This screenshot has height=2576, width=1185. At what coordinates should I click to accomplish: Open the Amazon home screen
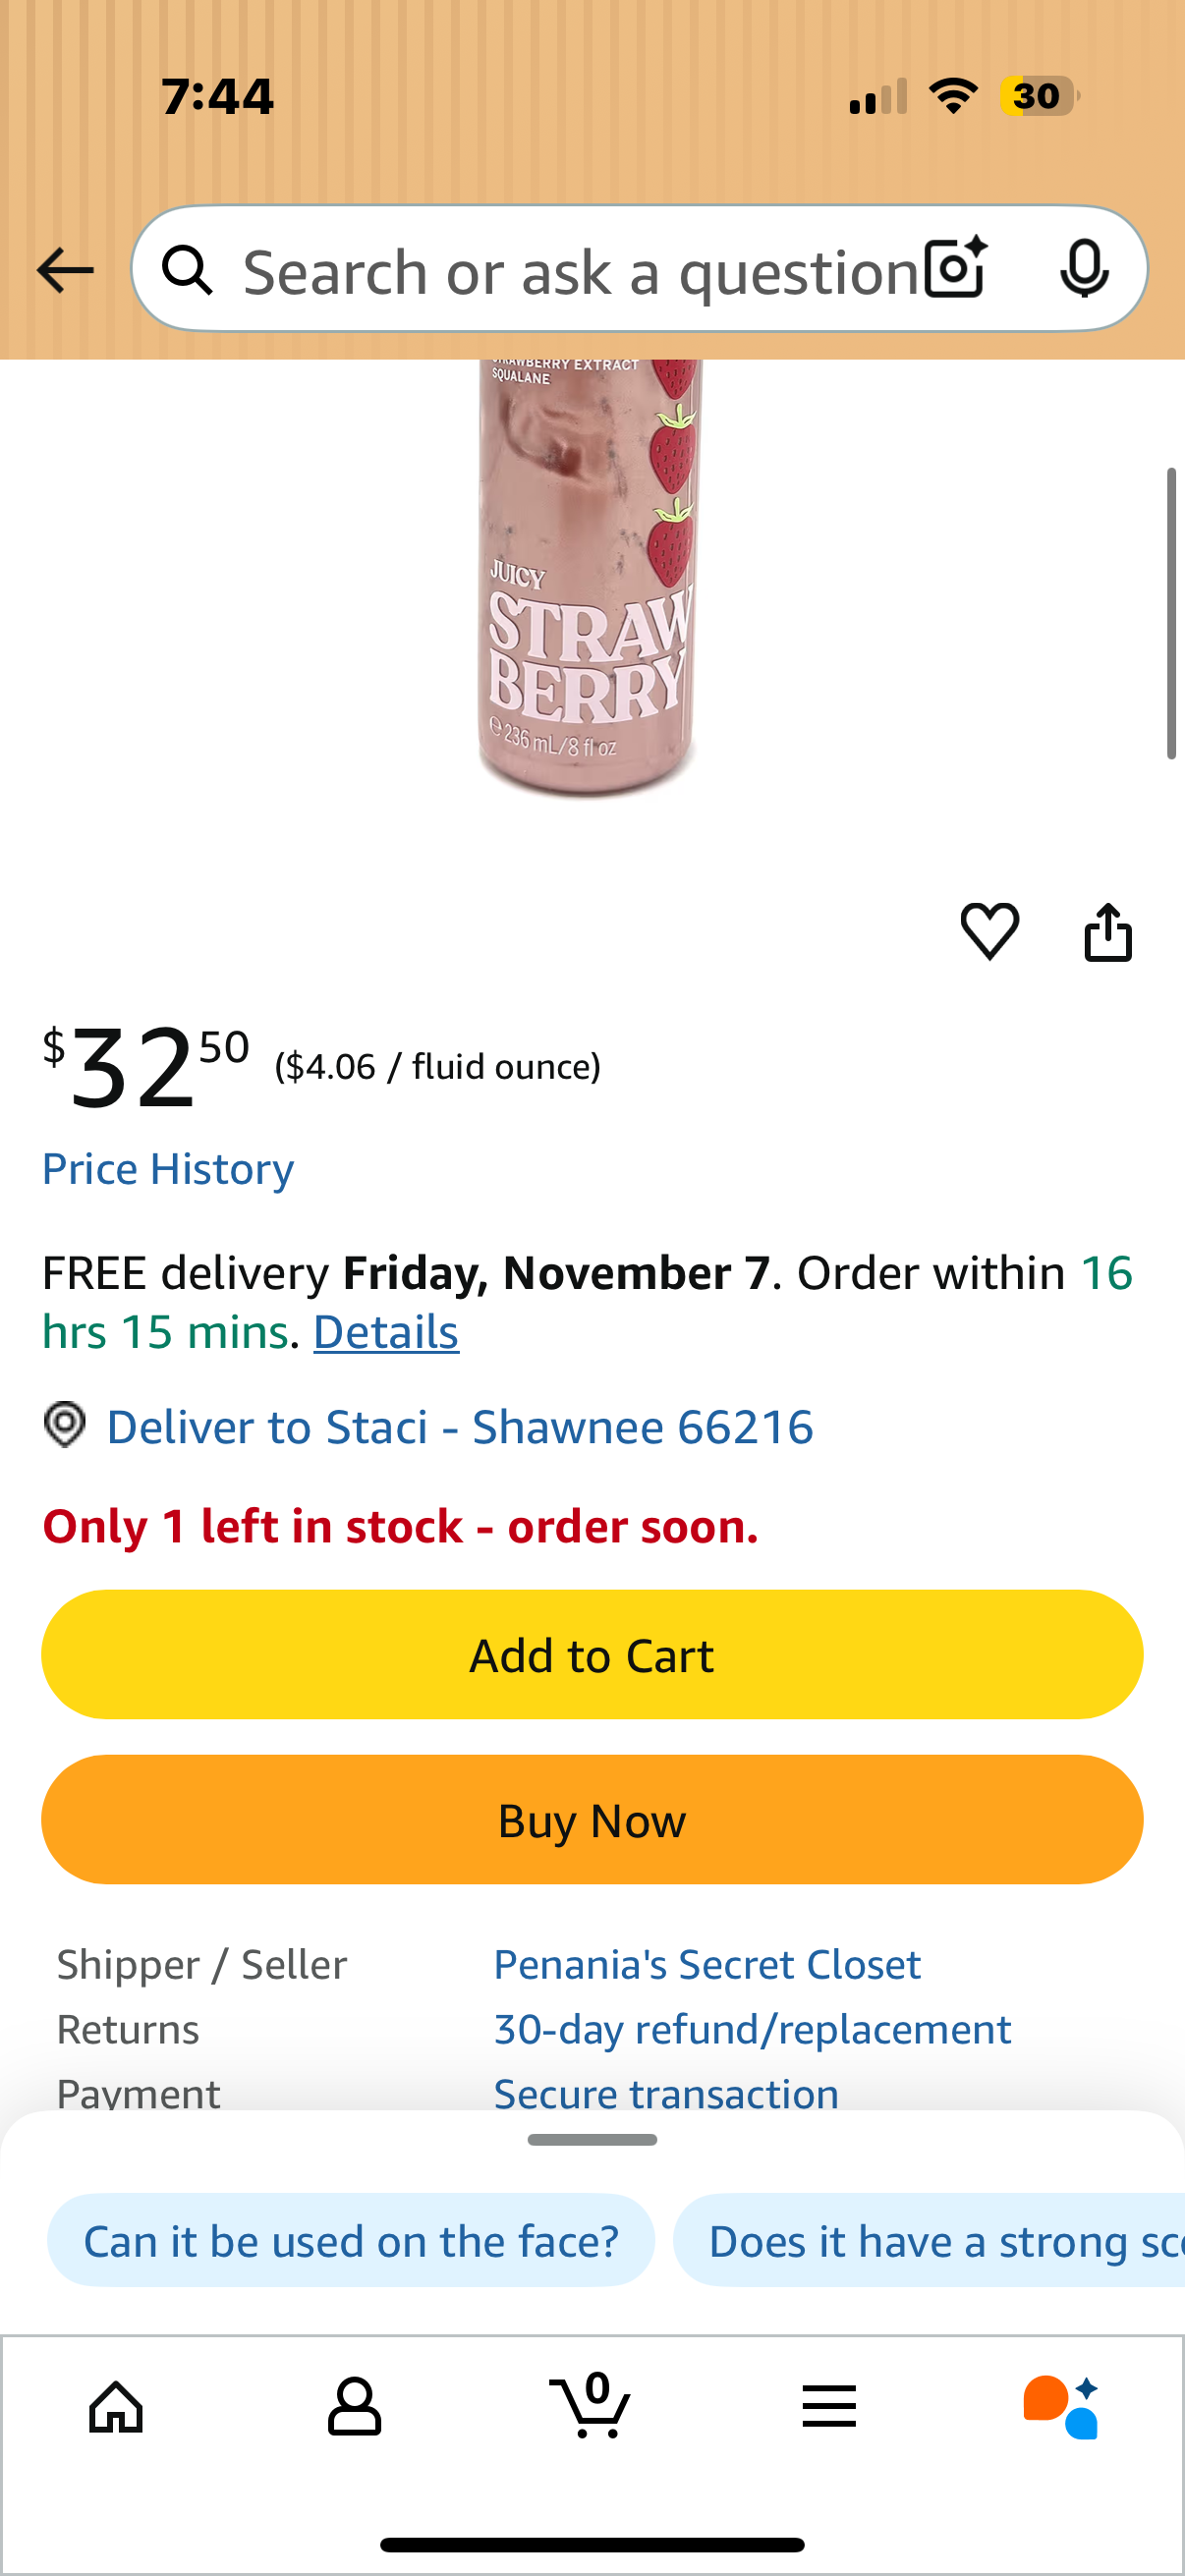(x=115, y=2407)
